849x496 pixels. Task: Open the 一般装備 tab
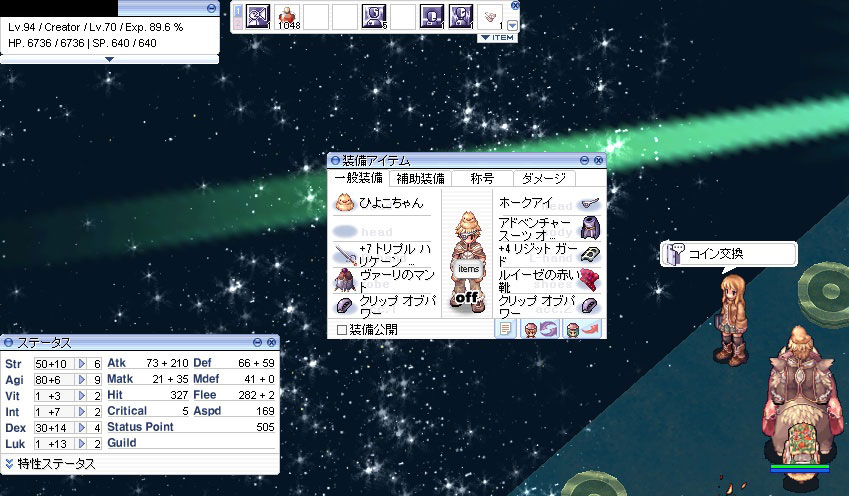tap(358, 178)
